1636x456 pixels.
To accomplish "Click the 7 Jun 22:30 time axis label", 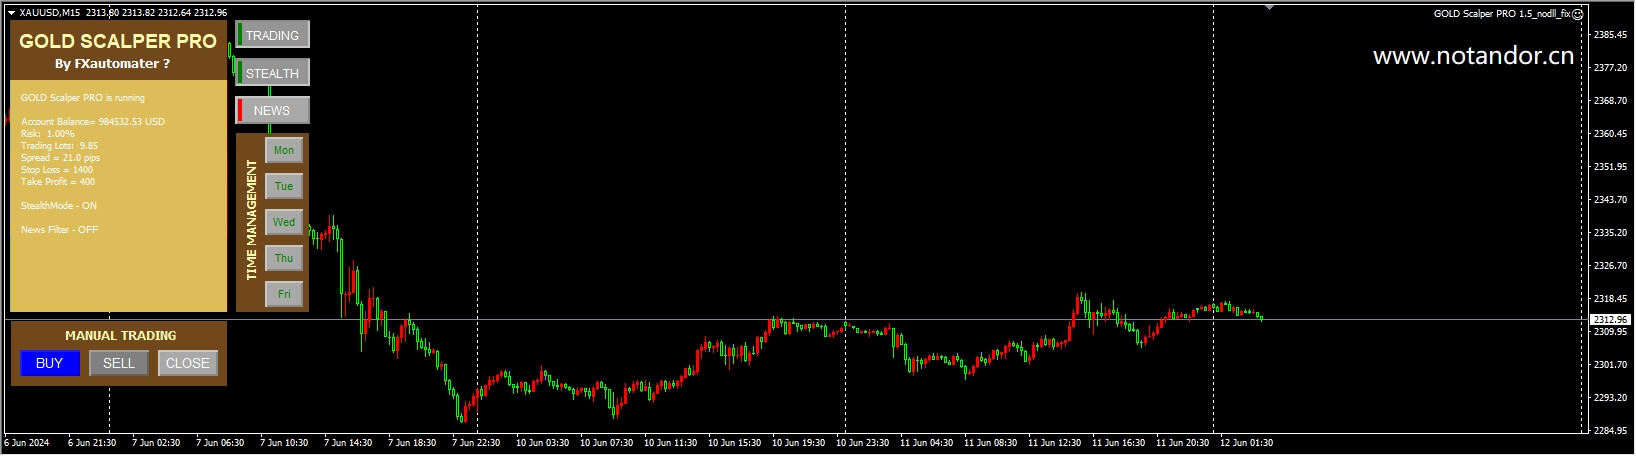I will pyautogui.click(x=476, y=443).
